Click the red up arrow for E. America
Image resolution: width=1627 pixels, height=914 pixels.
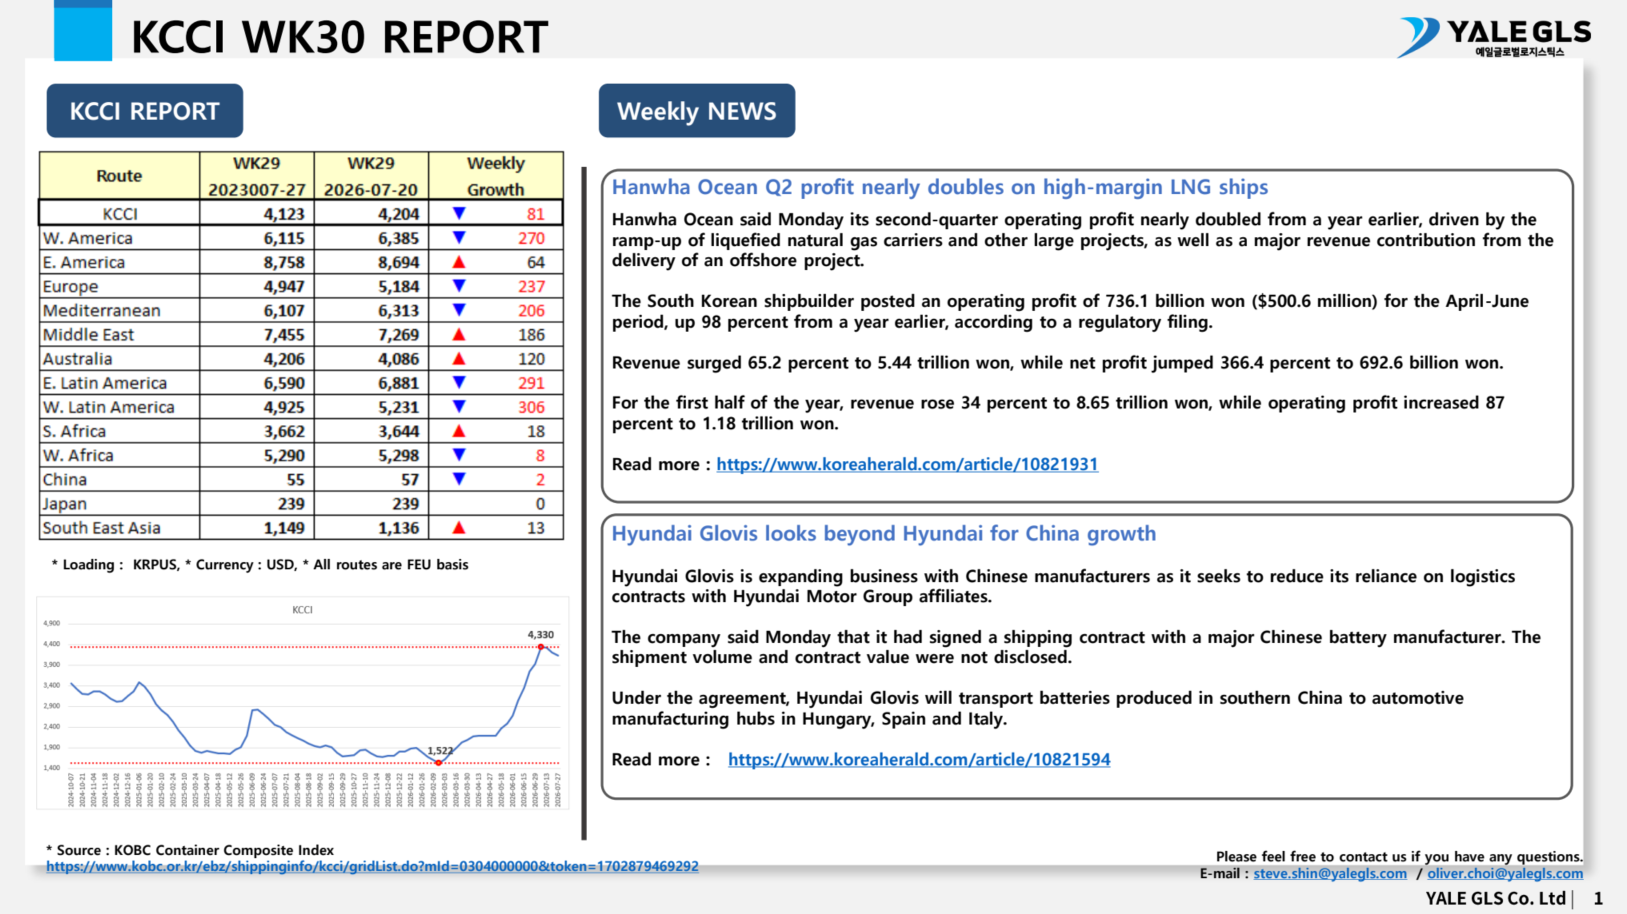(x=459, y=262)
